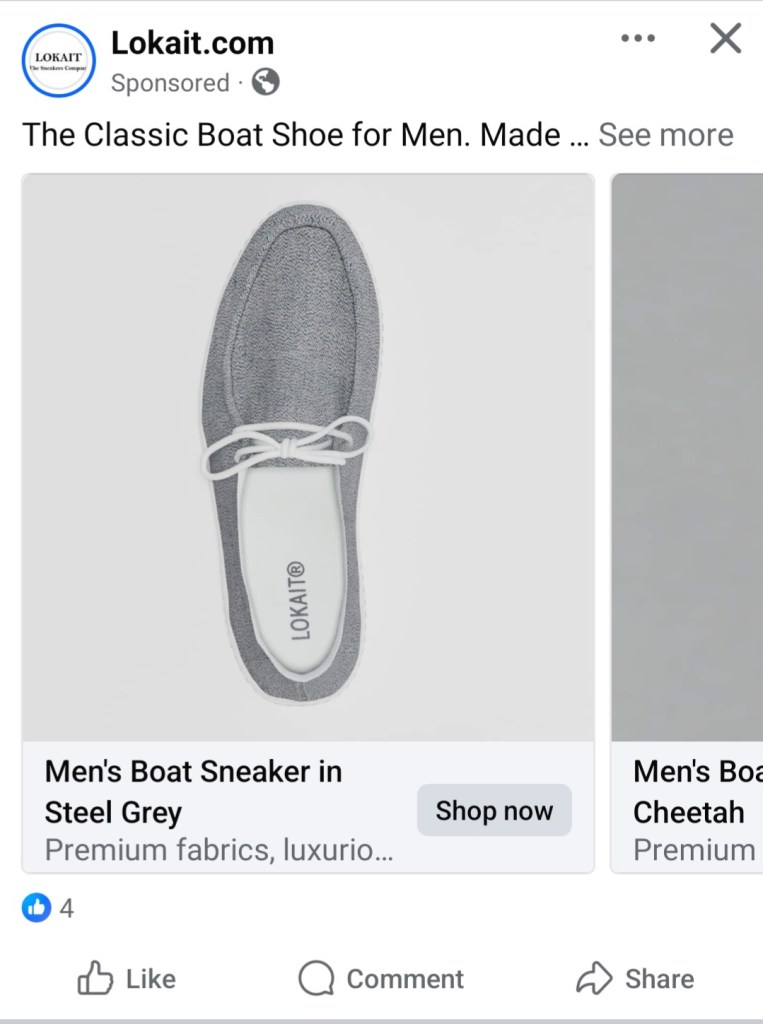Viewport: 763px width, 1024px height.
Task: Comment on the Lokait post
Action: click(381, 978)
